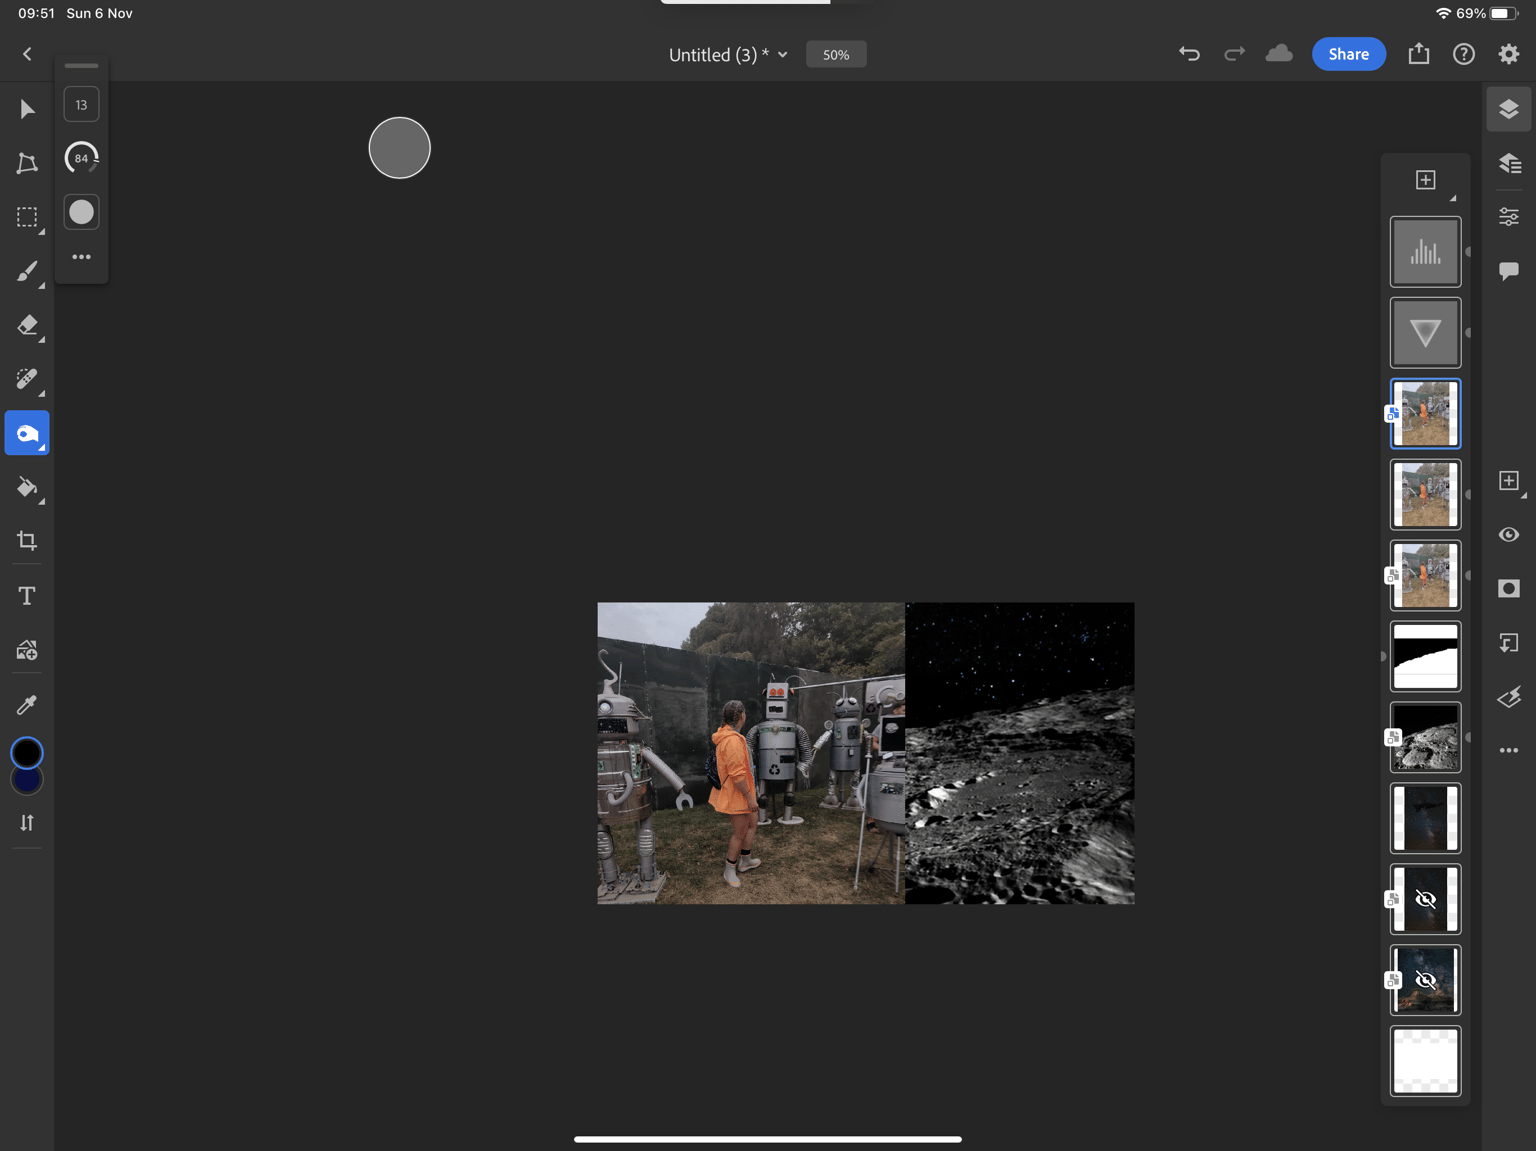This screenshot has width=1536, height=1151.
Task: Open the Untitled (3) document name dropdown
Action: pyautogui.click(x=728, y=55)
